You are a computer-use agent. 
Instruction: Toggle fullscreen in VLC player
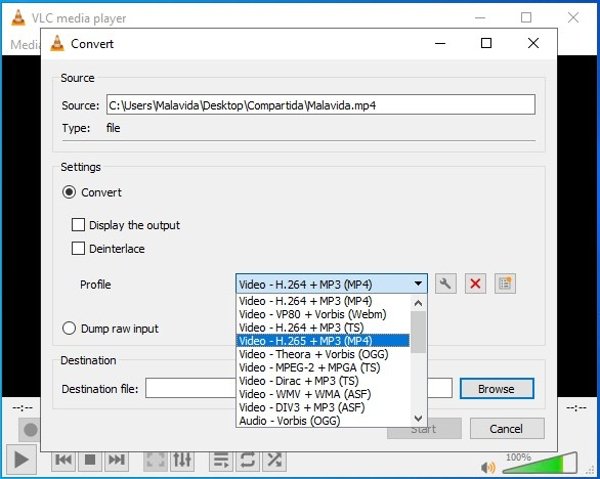(x=155, y=459)
